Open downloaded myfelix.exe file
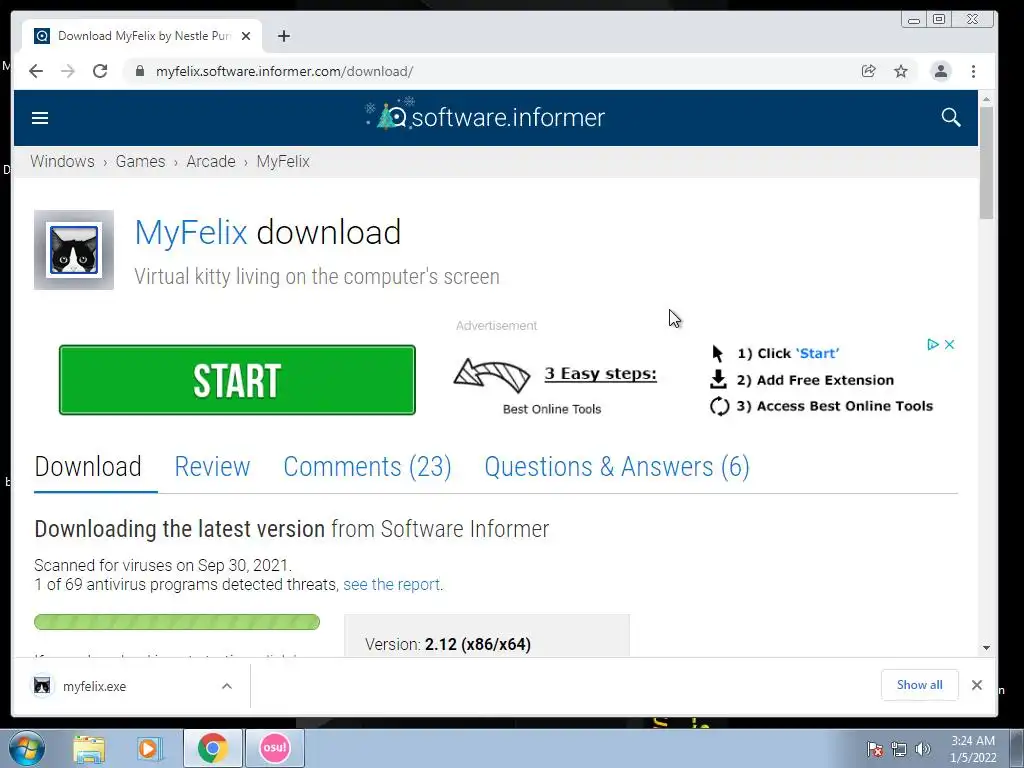The height and width of the screenshot is (768, 1024). (95, 686)
